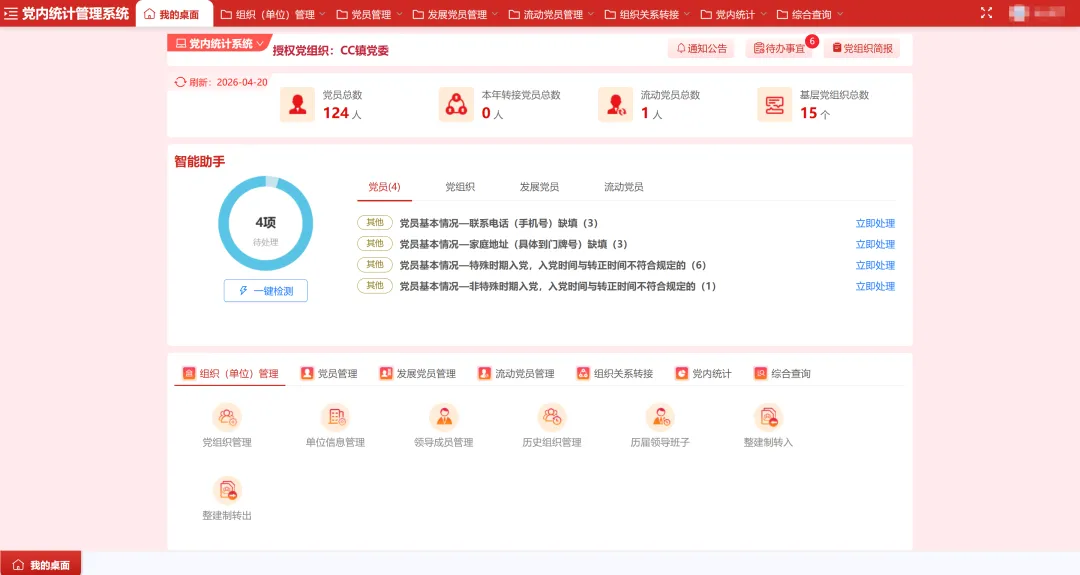Expand the 组织关系转接 top menu
The width and height of the screenshot is (1080, 575).
click(647, 14)
